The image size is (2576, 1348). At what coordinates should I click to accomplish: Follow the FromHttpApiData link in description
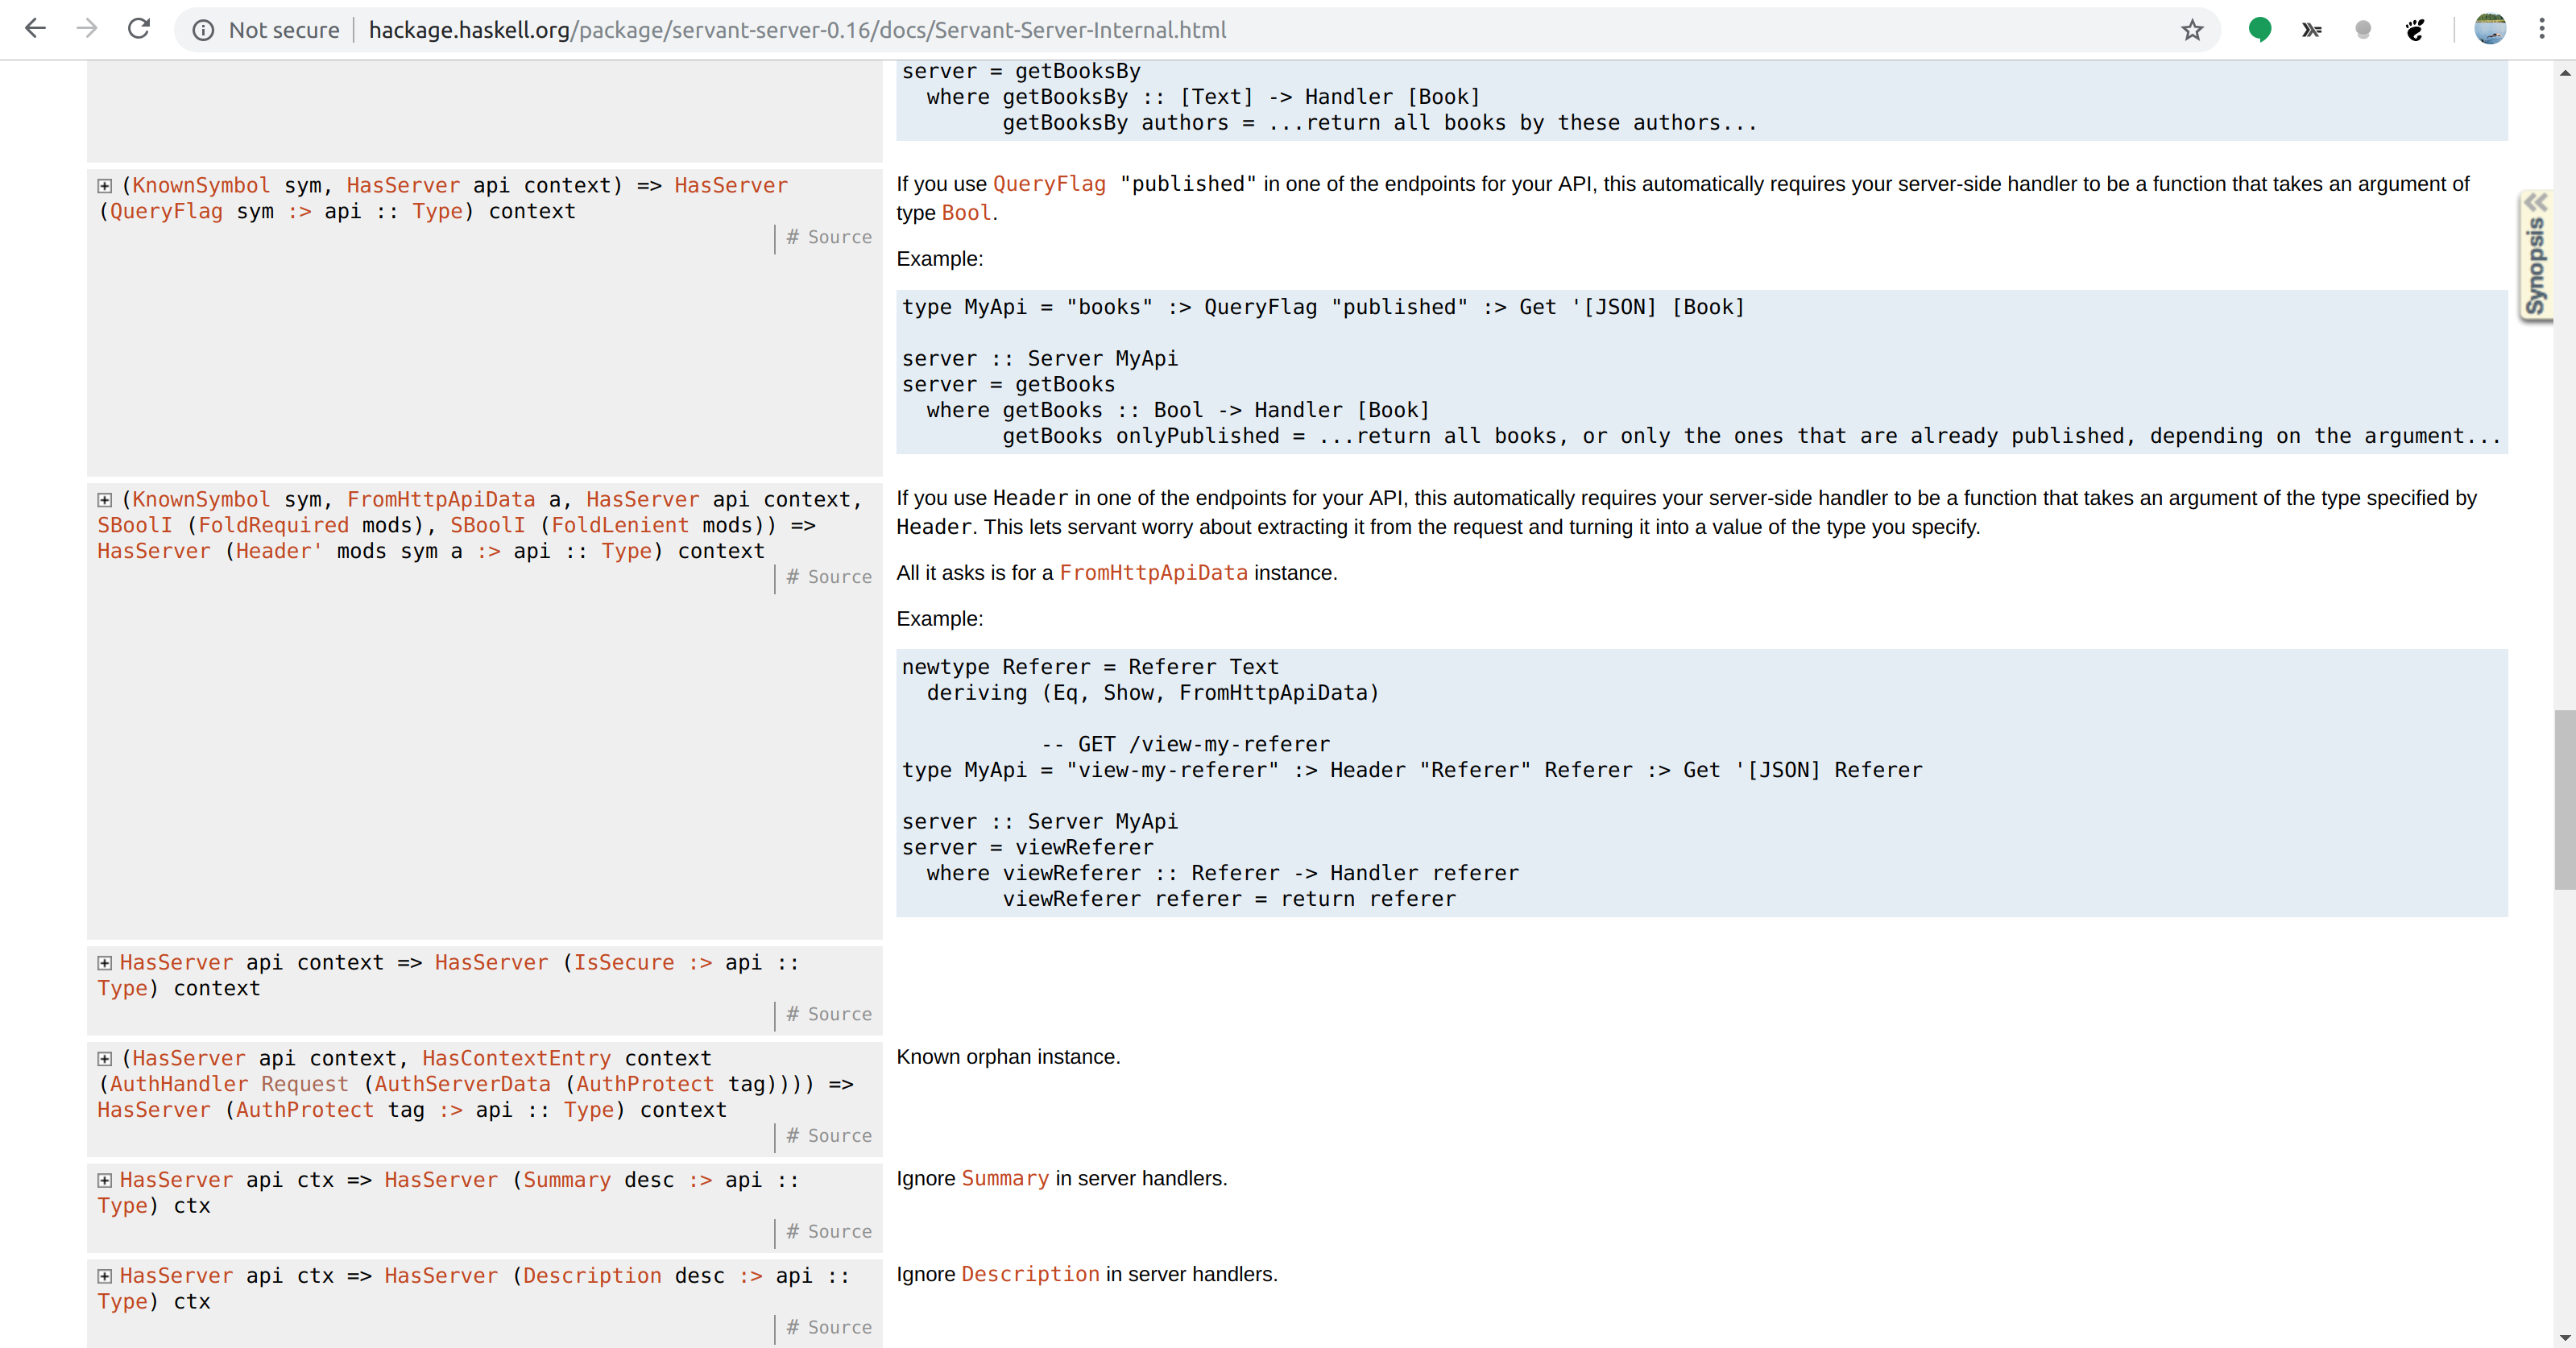coord(1153,573)
